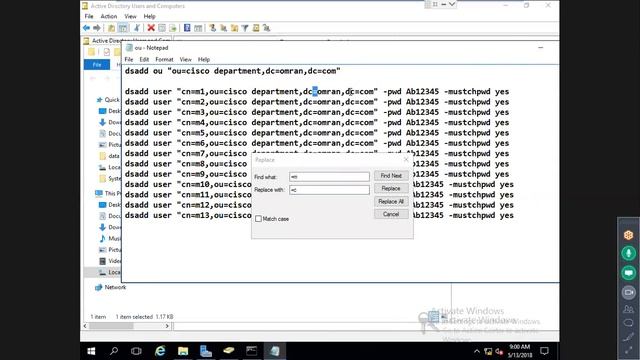Click the orange hexagon icon in meeting panel

pyautogui.click(x=629, y=235)
